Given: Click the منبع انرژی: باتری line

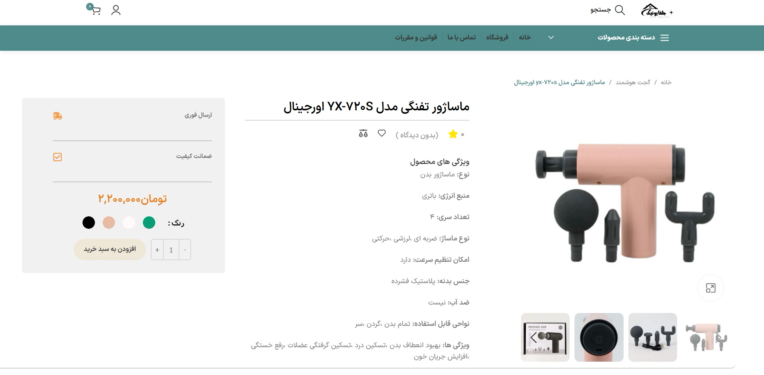Looking at the screenshot, I should tap(445, 196).
